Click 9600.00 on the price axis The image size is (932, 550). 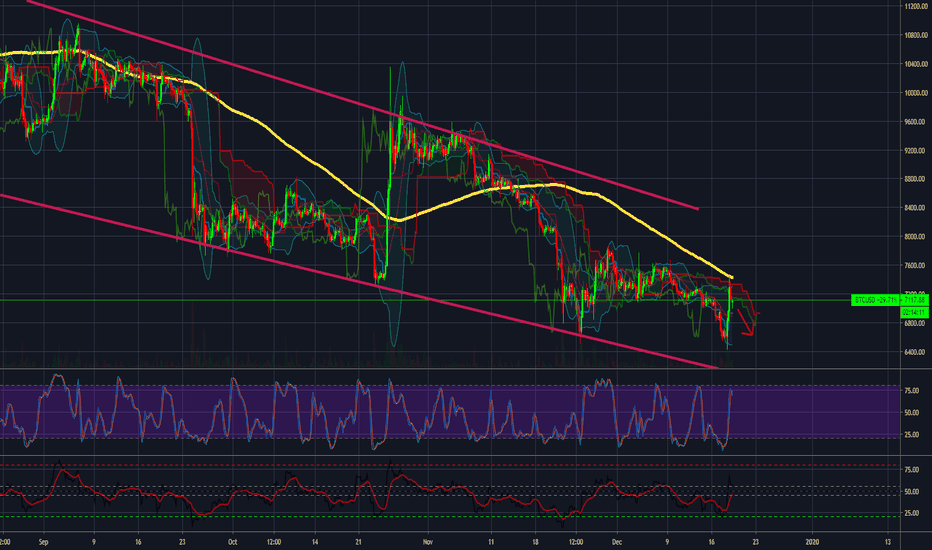pyautogui.click(x=915, y=121)
